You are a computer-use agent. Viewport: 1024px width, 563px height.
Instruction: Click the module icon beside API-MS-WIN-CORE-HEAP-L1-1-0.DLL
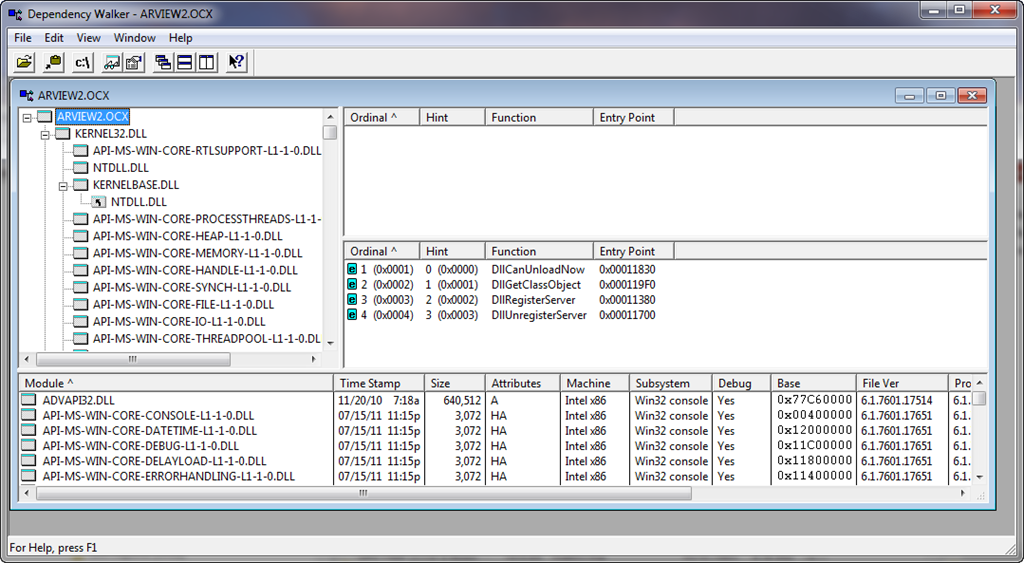click(80, 236)
